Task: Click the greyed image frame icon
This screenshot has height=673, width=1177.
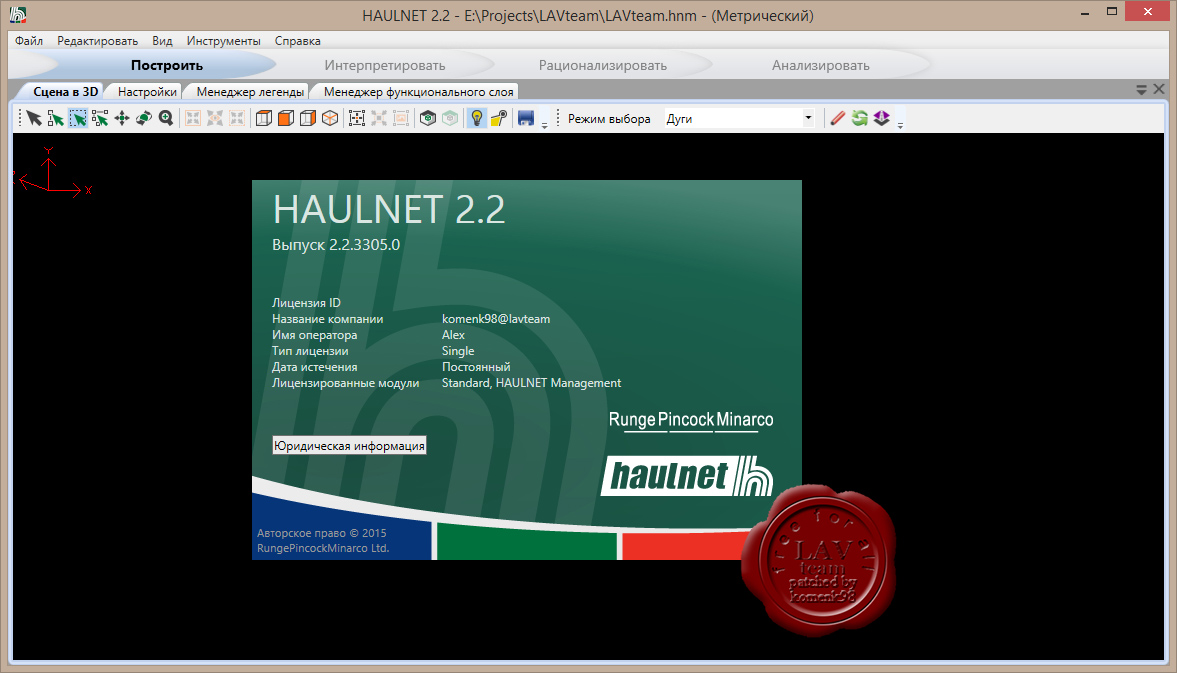Action: tap(402, 119)
